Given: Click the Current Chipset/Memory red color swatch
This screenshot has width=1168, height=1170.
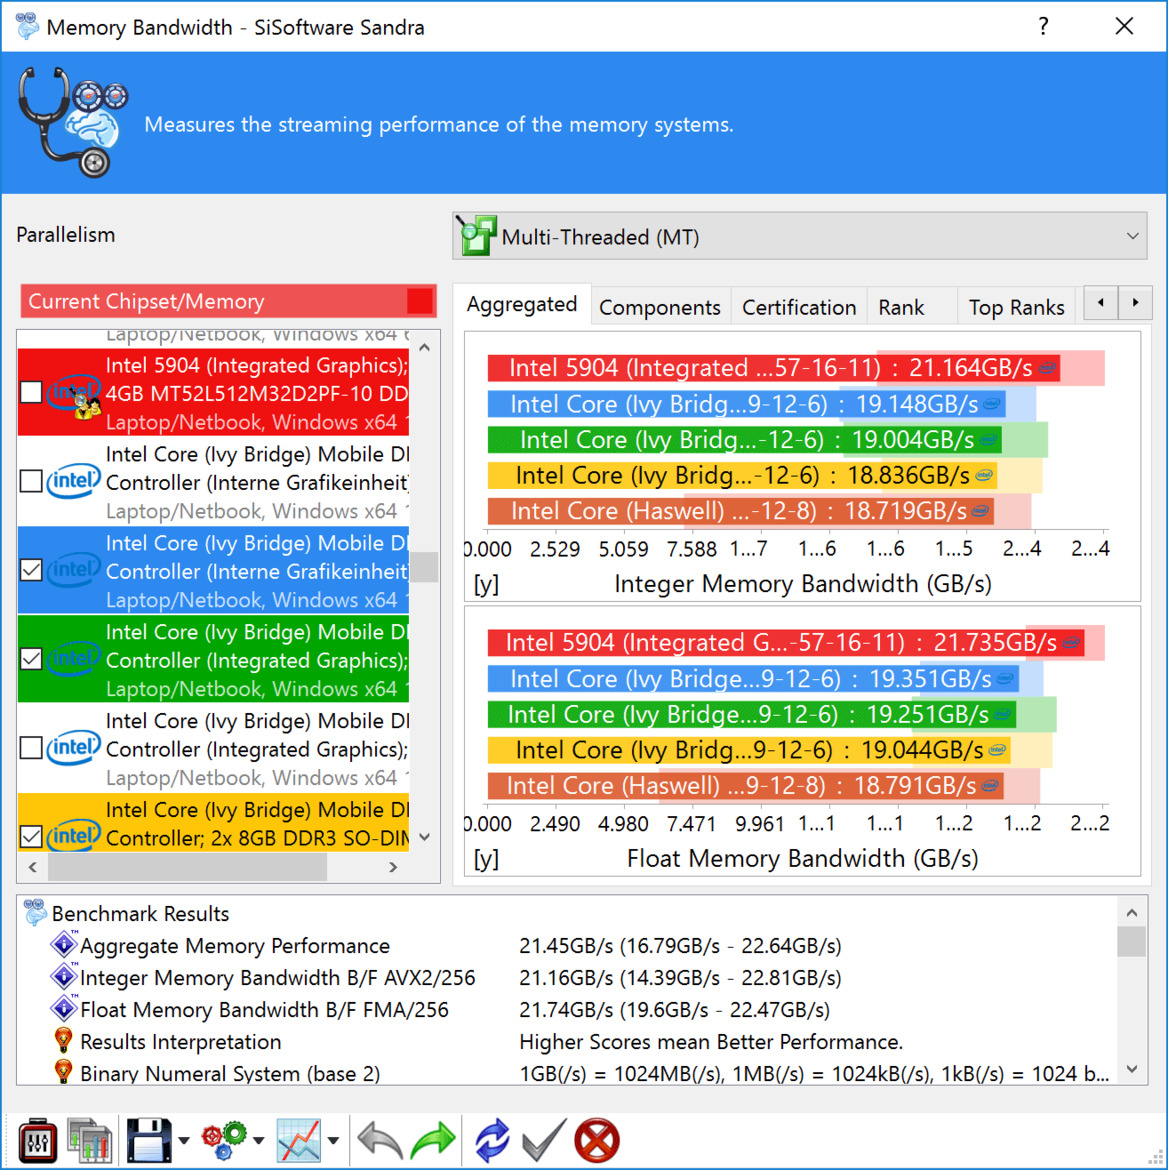Looking at the screenshot, I should pos(419,301).
